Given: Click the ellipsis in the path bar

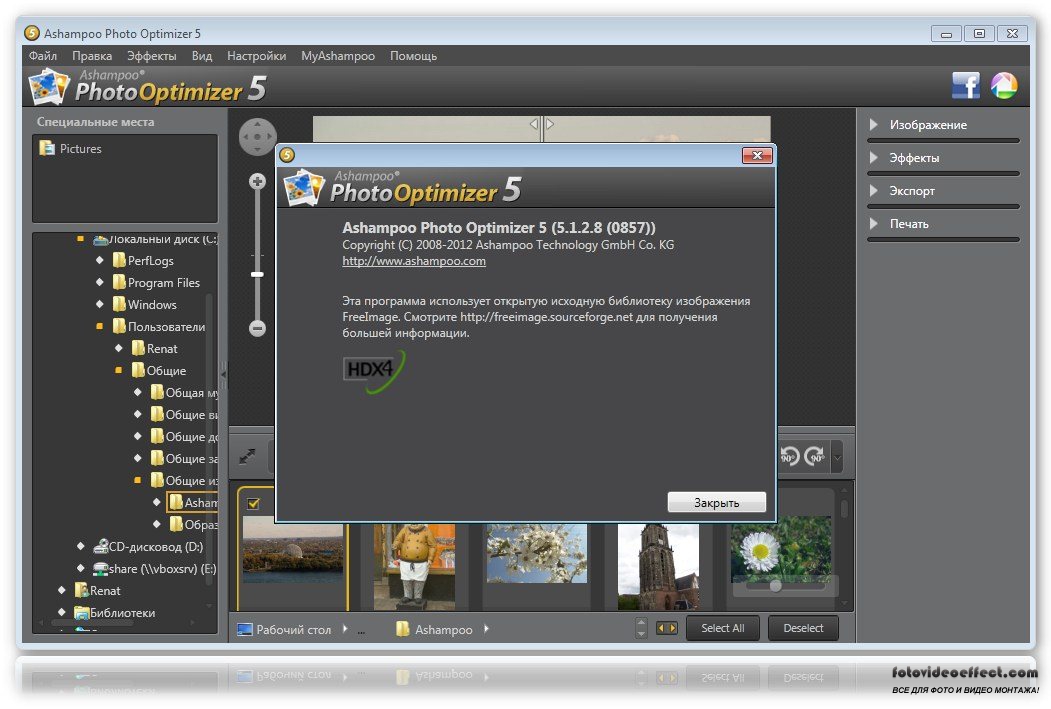Looking at the screenshot, I should (361, 631).
